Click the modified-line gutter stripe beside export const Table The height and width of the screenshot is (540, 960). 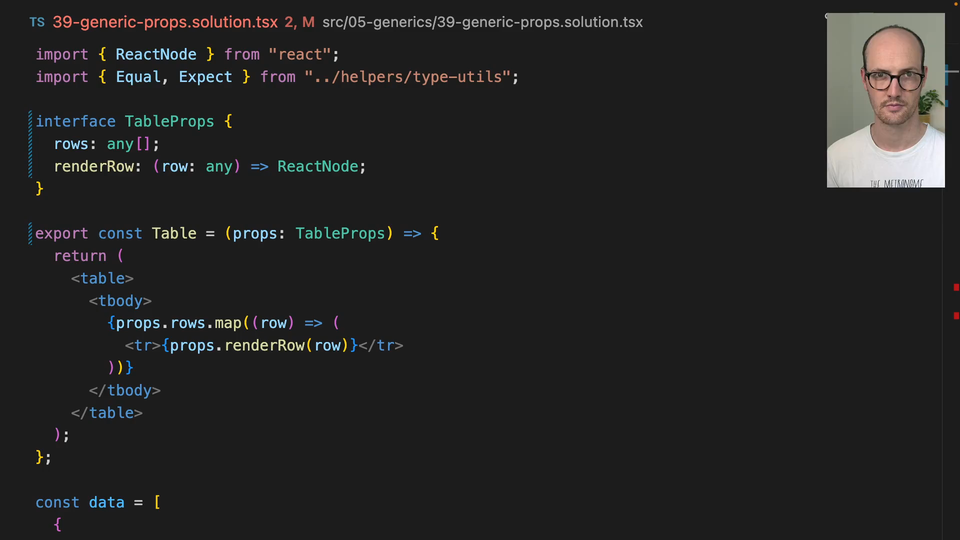(31, 233)
